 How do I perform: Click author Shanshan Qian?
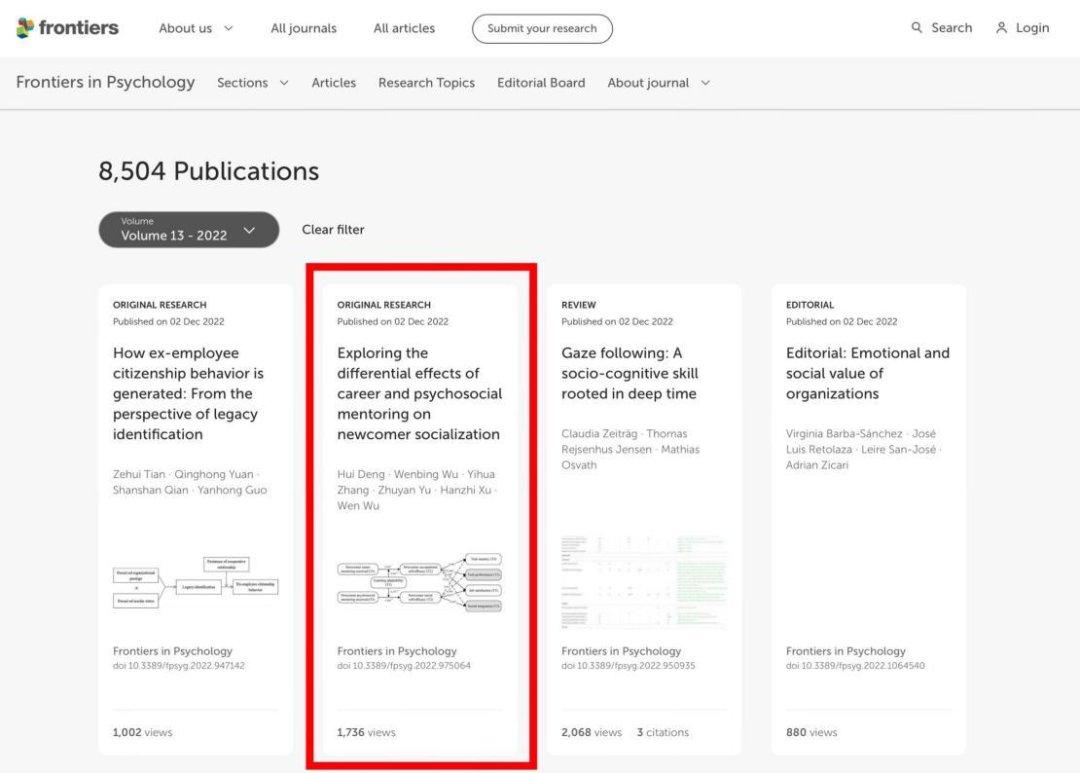click(150, 490)
